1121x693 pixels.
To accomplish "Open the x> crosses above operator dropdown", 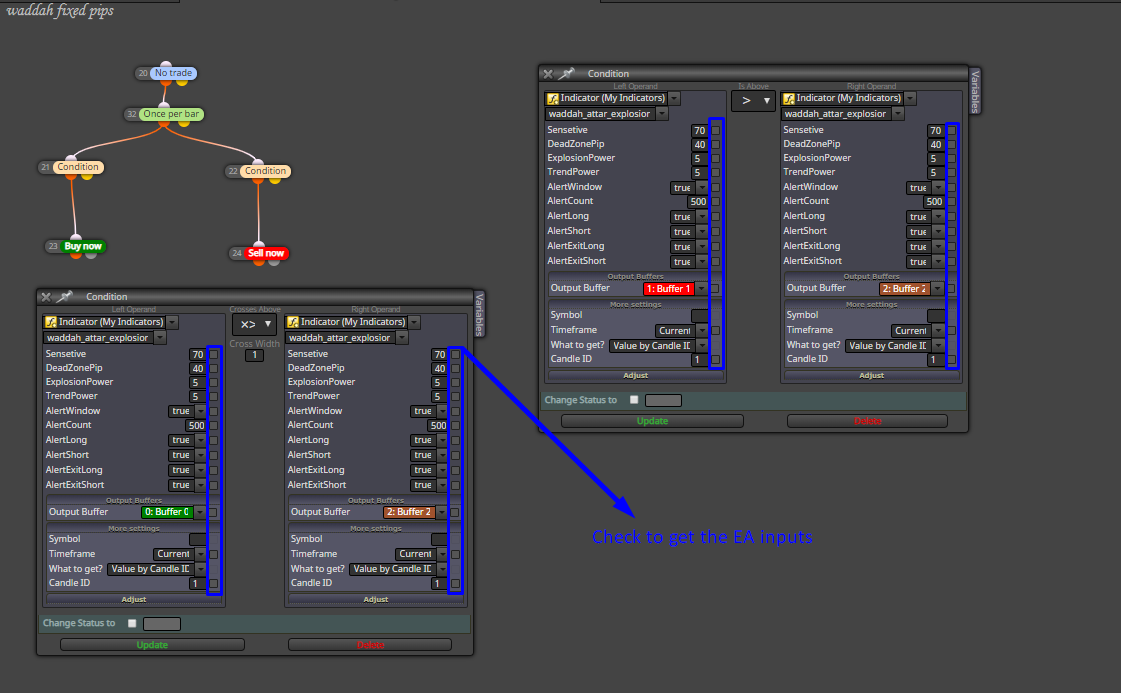I will (x=254, y=325).
